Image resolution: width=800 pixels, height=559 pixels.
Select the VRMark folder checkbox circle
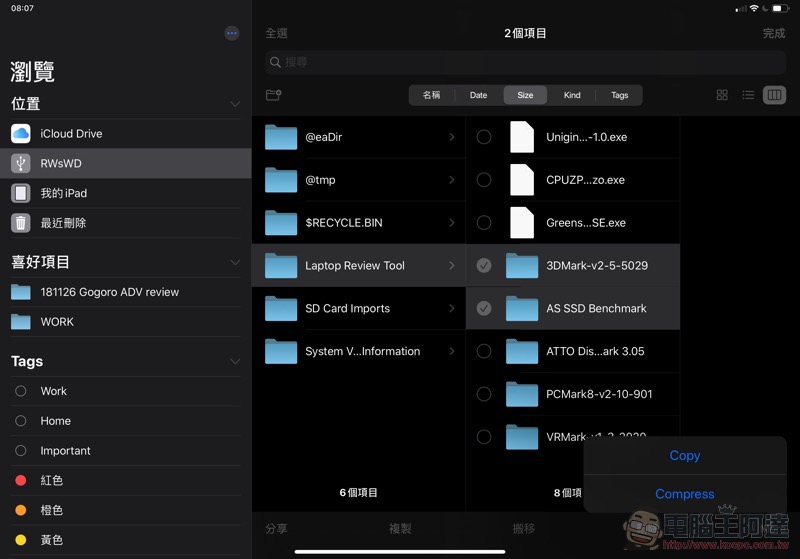click(484, 437)
